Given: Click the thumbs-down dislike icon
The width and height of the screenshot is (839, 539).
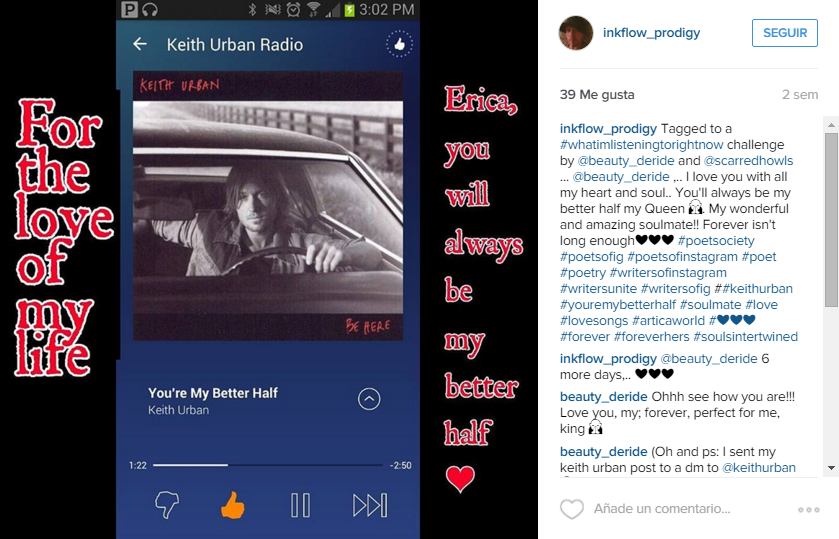Looking at the screenshot, I should click(x=166, y=505).
